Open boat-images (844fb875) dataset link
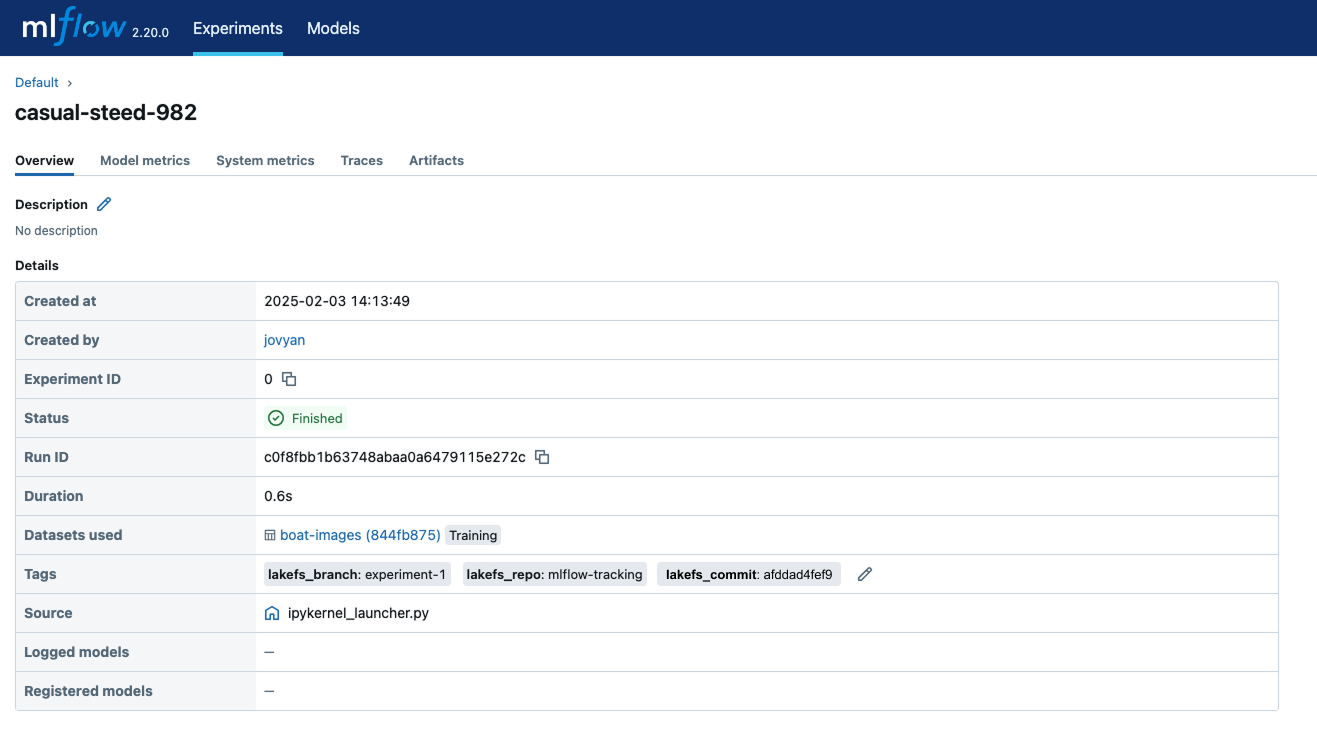 (360, 535)
